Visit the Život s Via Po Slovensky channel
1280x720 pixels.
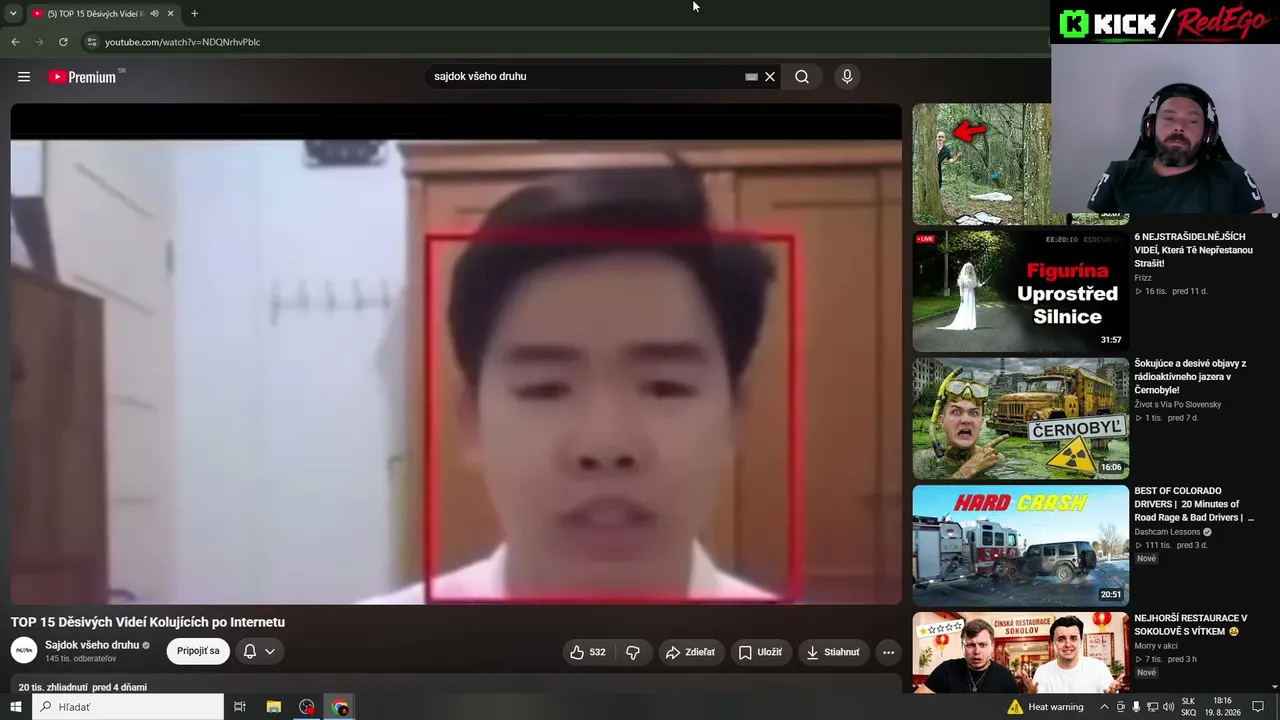(x=1177, y=405)
